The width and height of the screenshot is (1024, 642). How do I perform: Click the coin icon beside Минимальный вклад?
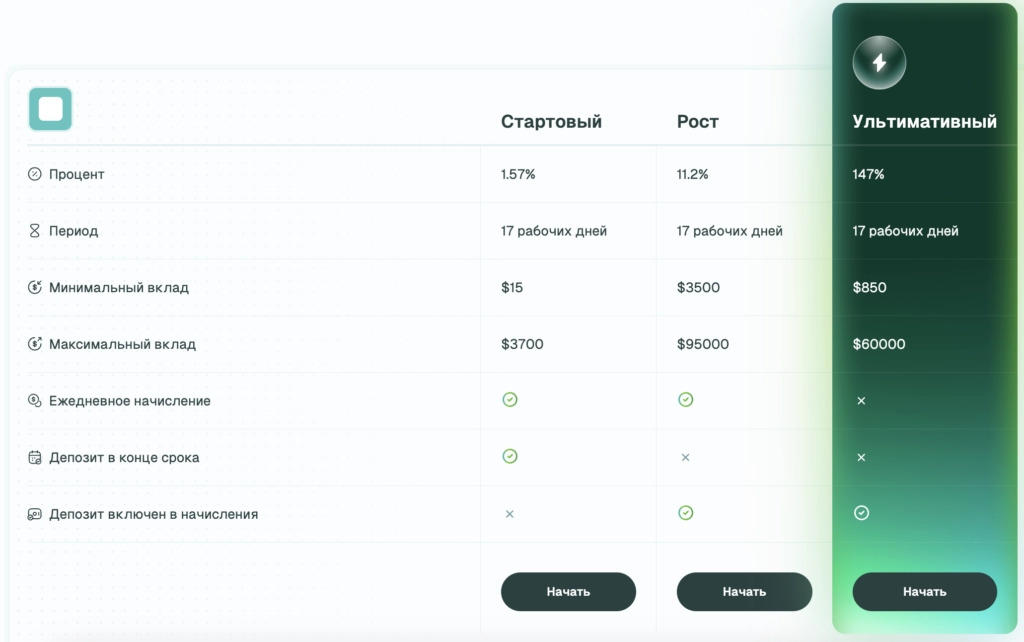tap(35, 288)
